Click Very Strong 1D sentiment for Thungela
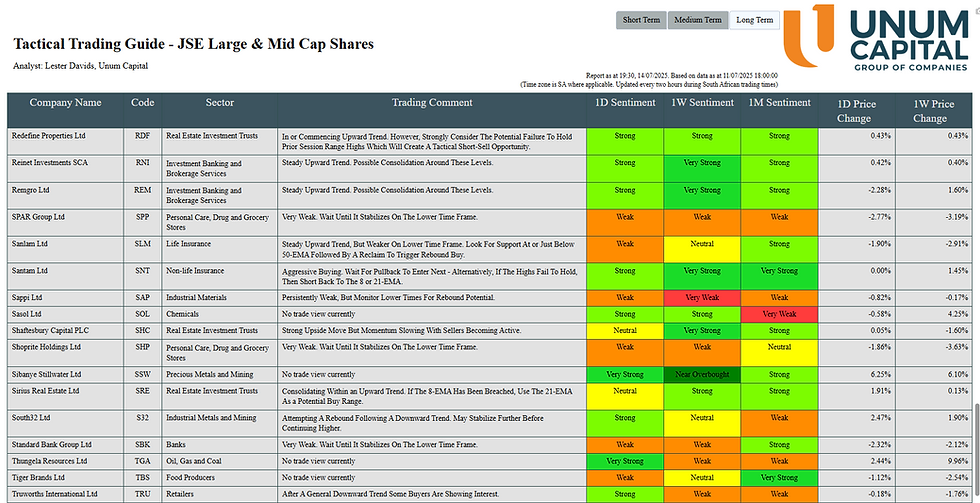980x503 pixels. pos(625,462)
